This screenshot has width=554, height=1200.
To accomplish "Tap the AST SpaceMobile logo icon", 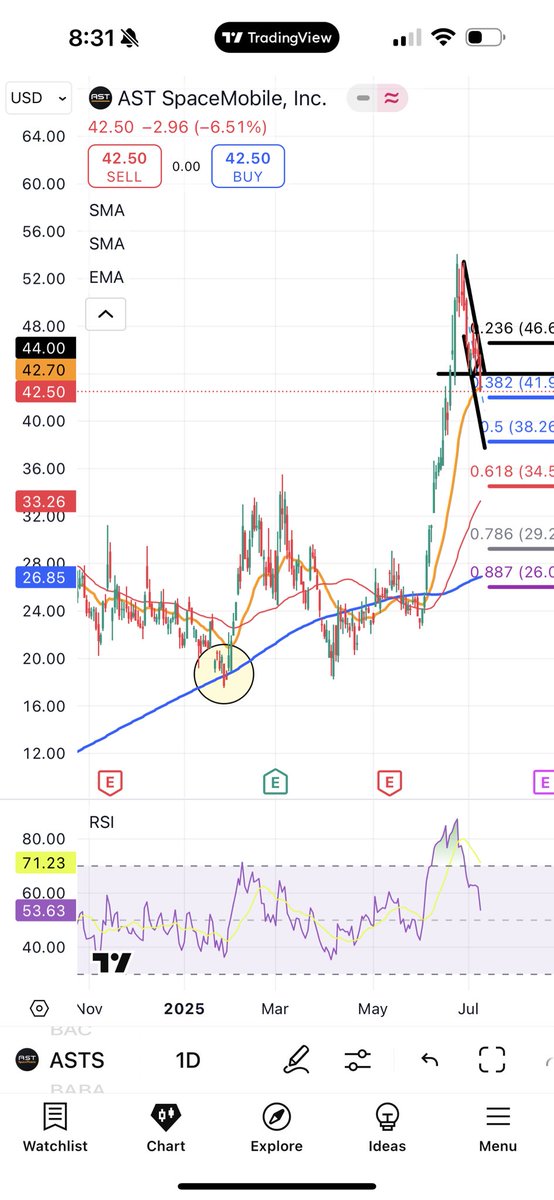I will pos(100,98).
